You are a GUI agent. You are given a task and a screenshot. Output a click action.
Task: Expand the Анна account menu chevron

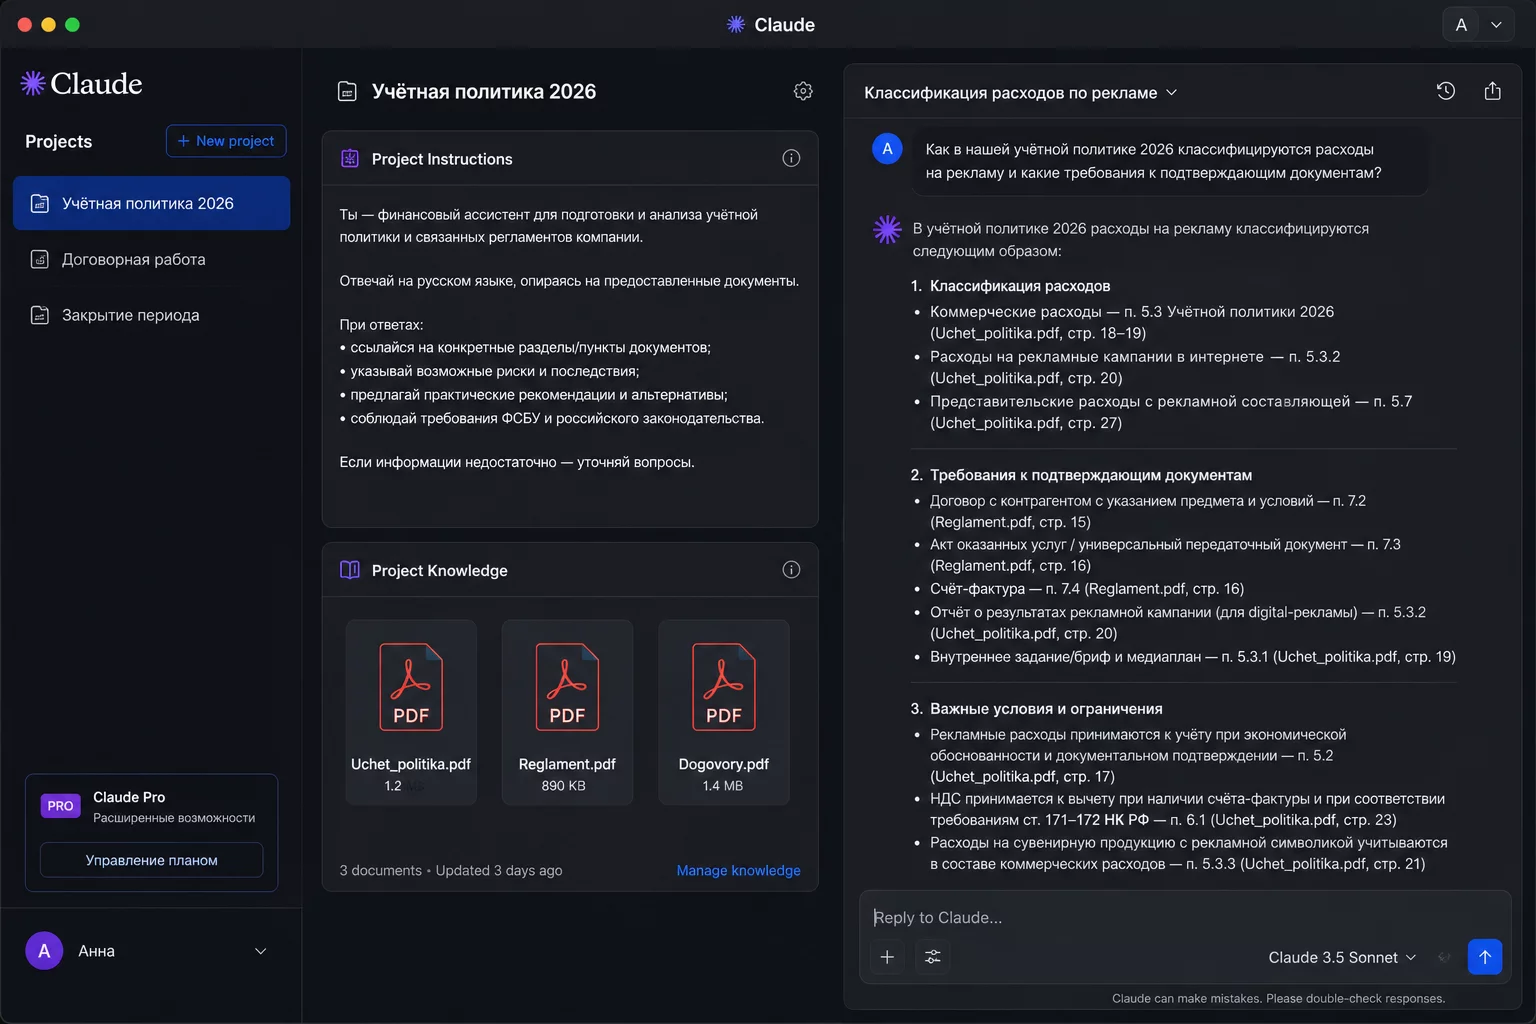click(x=261, y=951)
